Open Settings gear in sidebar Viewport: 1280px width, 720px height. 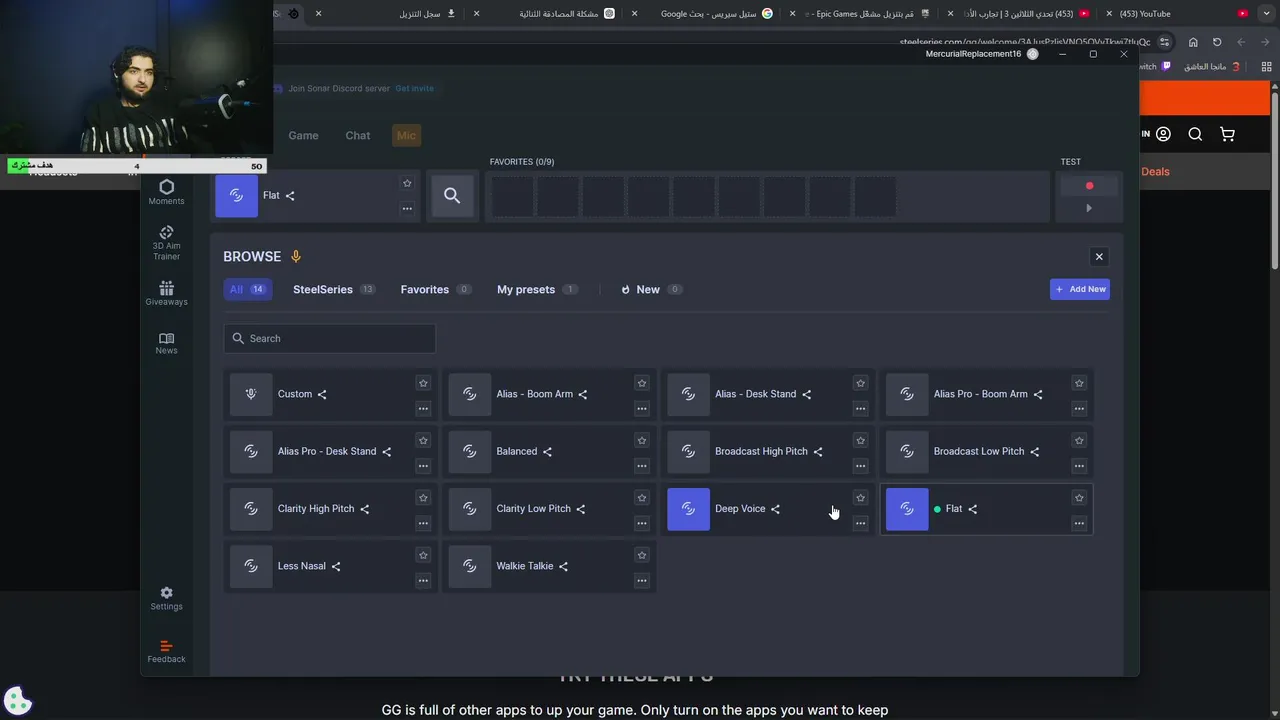[x=166, y=598]
